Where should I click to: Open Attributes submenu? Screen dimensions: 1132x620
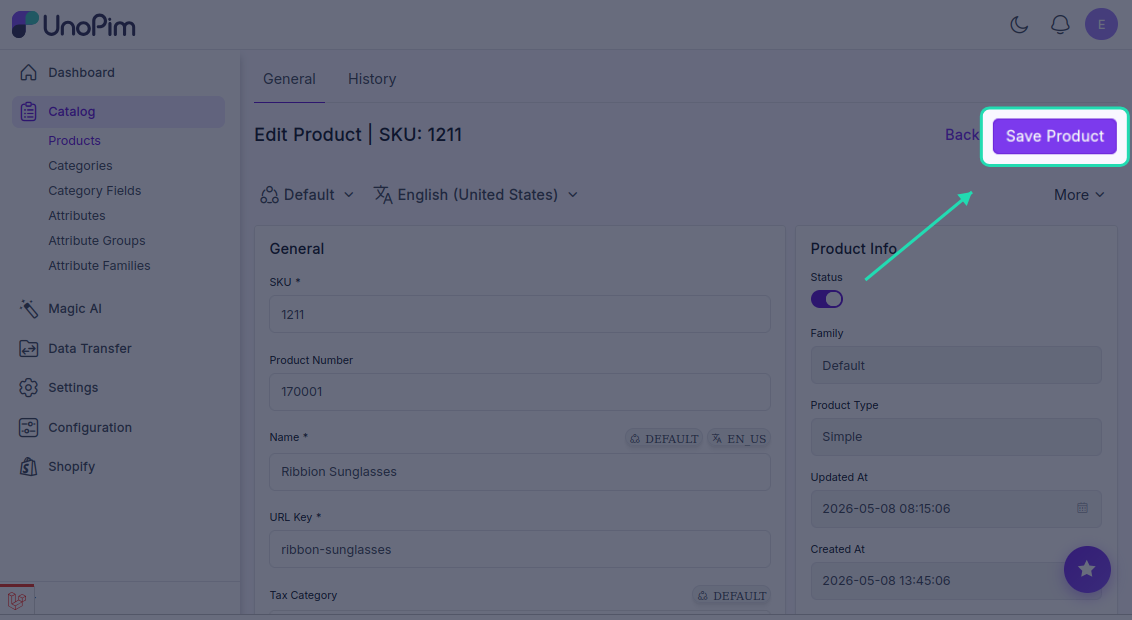point(77,216)
